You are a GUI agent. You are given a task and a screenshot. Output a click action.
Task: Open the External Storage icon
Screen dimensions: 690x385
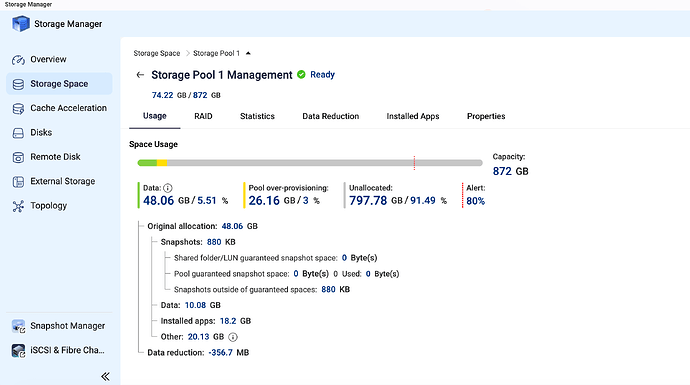click(18, 181)
